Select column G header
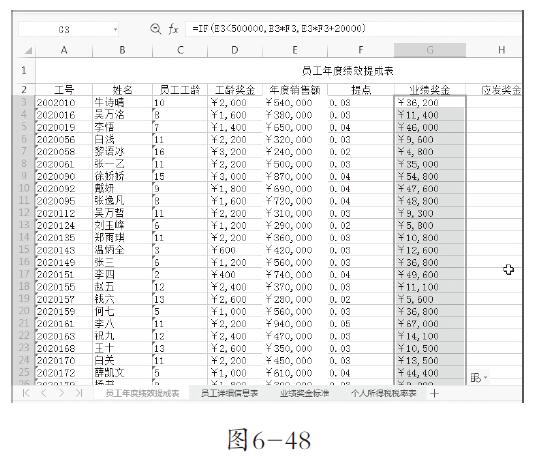 tap(430, 50)
